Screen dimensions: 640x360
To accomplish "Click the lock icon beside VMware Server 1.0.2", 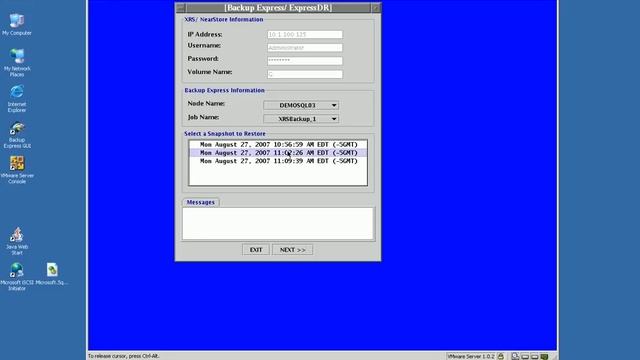I will click(x=500, y=356).
